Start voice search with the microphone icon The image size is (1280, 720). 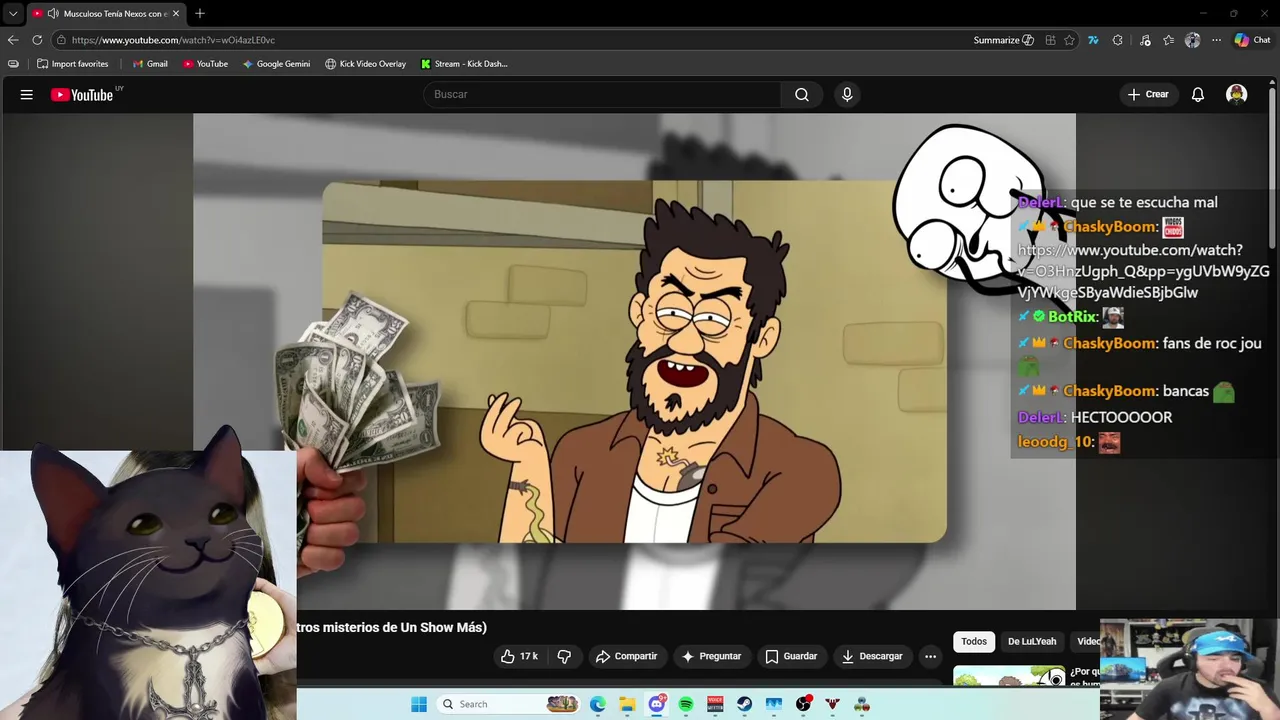[x=847, y=94]
